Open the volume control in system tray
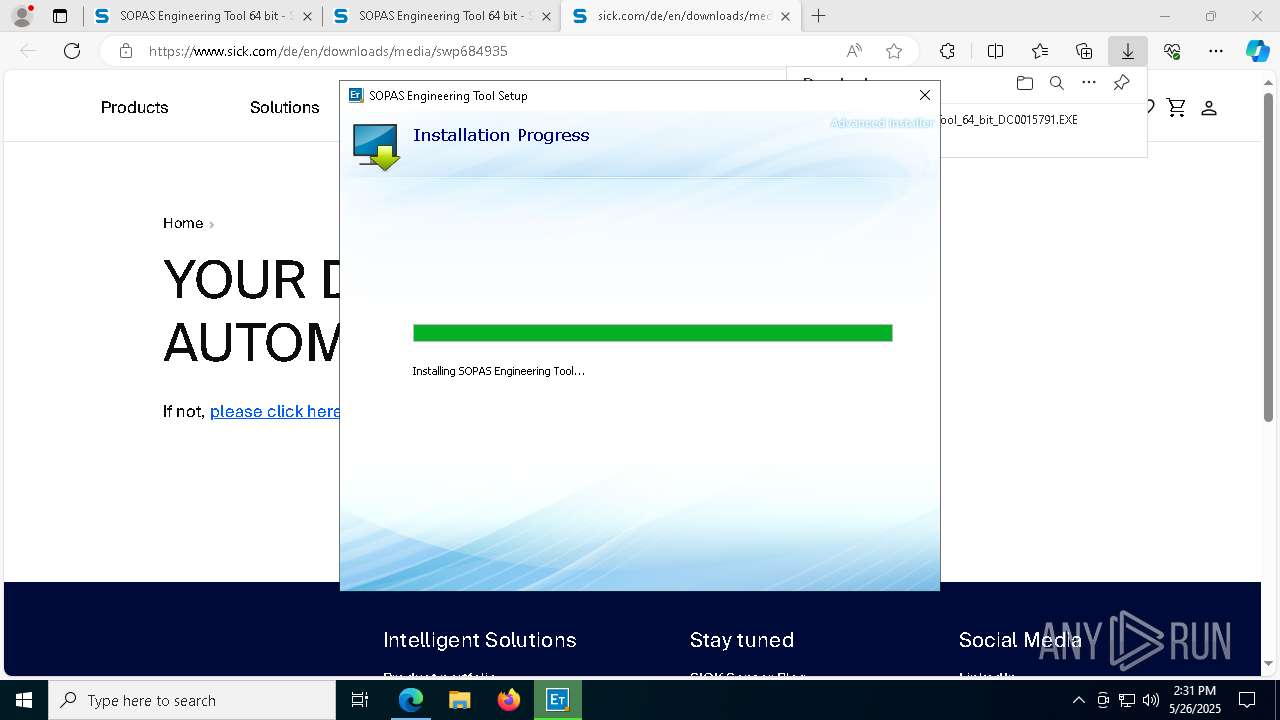The height and width of the screenshot is (720, 1280). 1151,700
